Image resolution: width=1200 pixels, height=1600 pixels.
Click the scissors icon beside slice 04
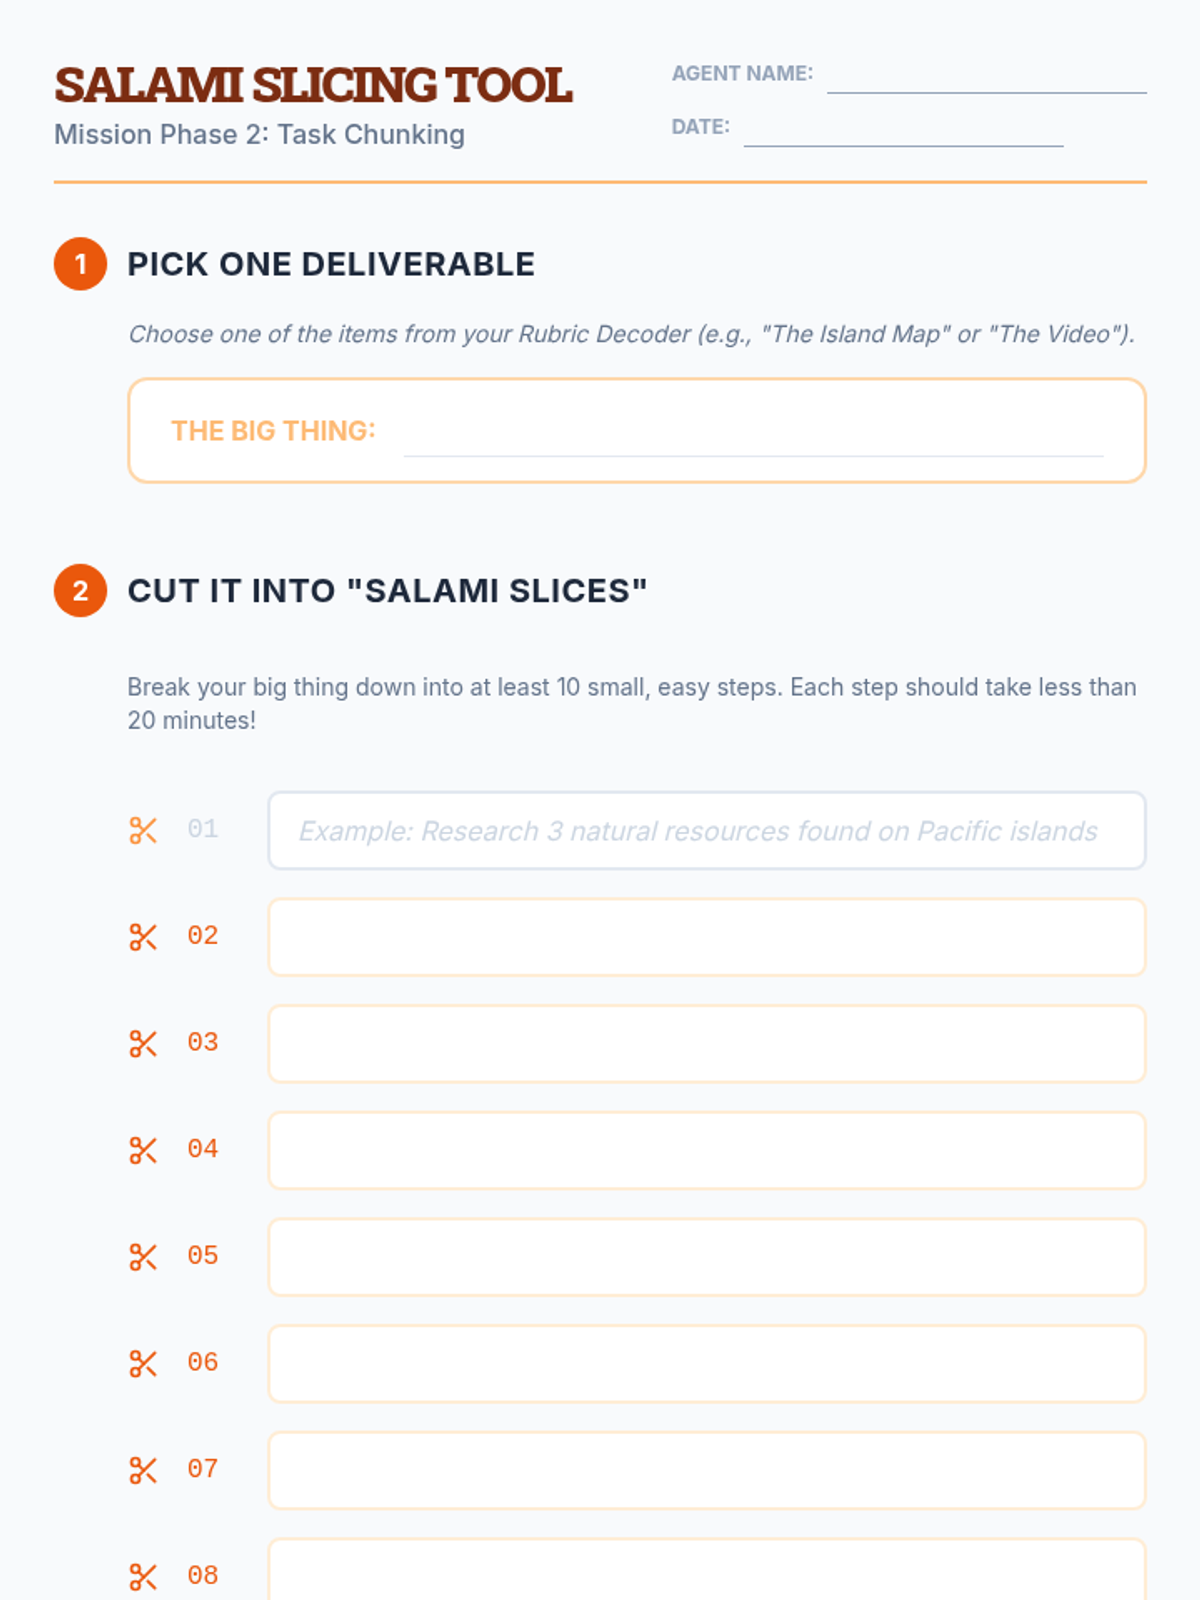pos(143,1150)
